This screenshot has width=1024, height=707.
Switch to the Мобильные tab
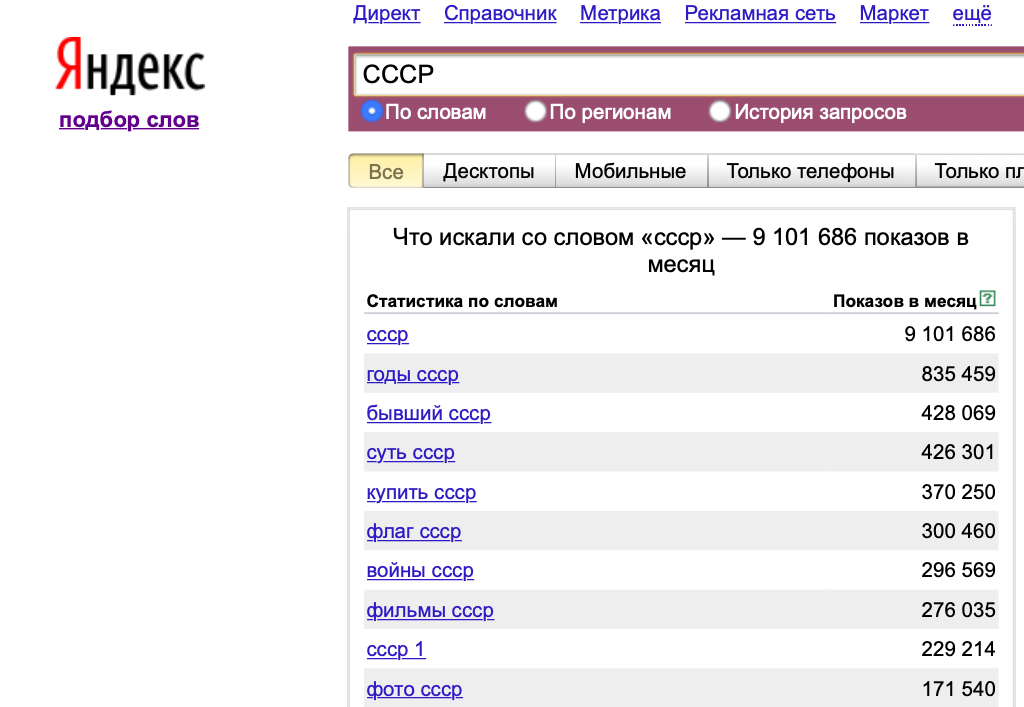click(x=630, y=171)
